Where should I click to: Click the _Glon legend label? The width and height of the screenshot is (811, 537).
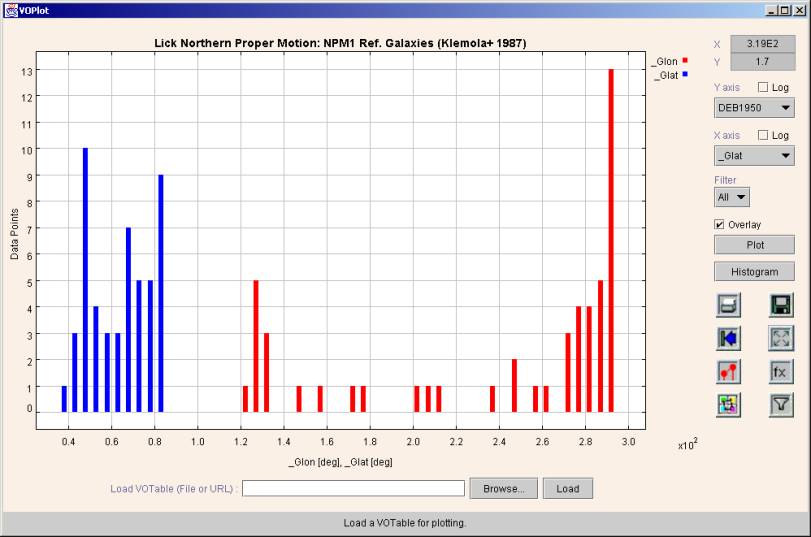pyautogui.click(x=665, y=62)
